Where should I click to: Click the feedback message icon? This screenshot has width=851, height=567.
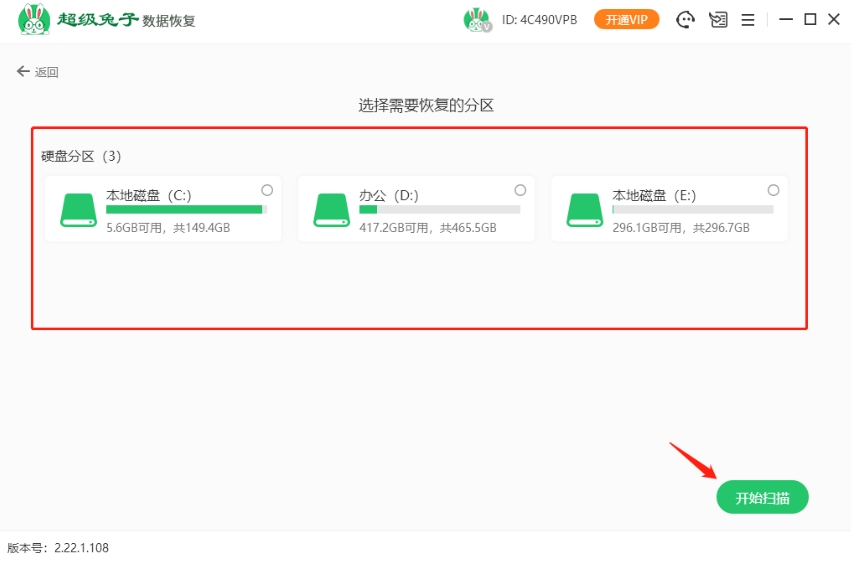[717, 20]
